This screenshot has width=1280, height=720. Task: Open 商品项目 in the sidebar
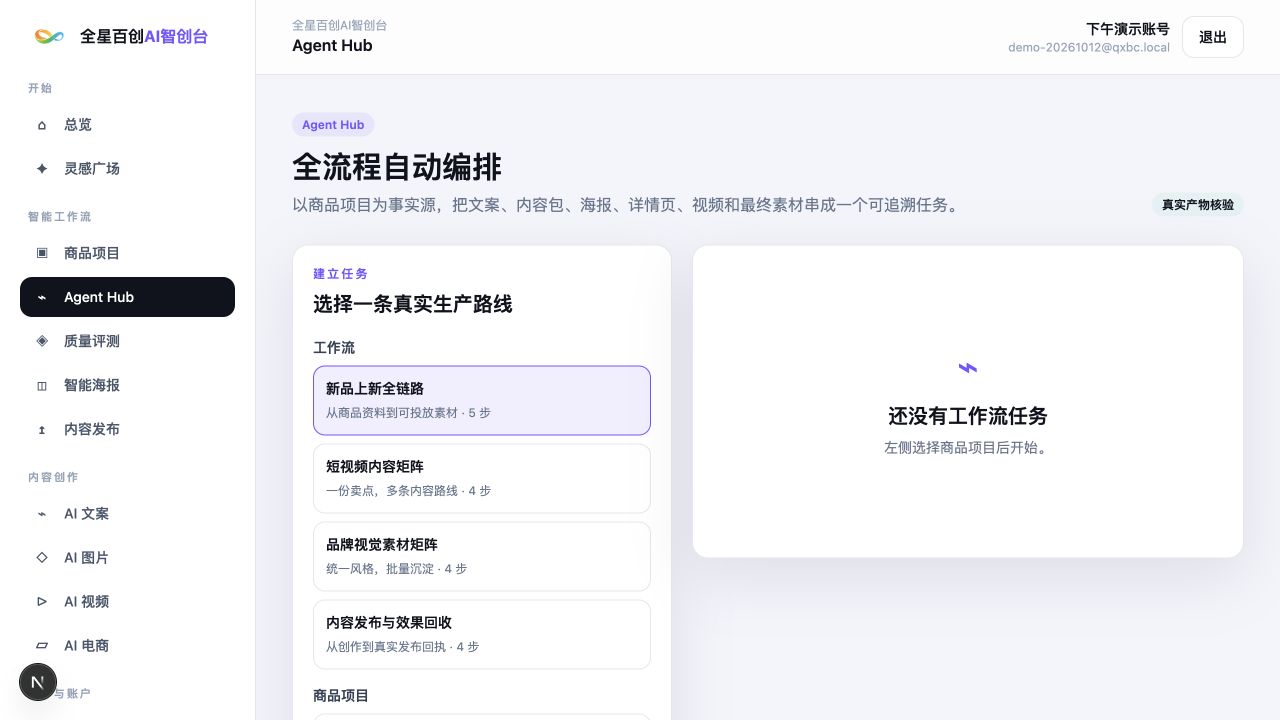tap(127, 253)
